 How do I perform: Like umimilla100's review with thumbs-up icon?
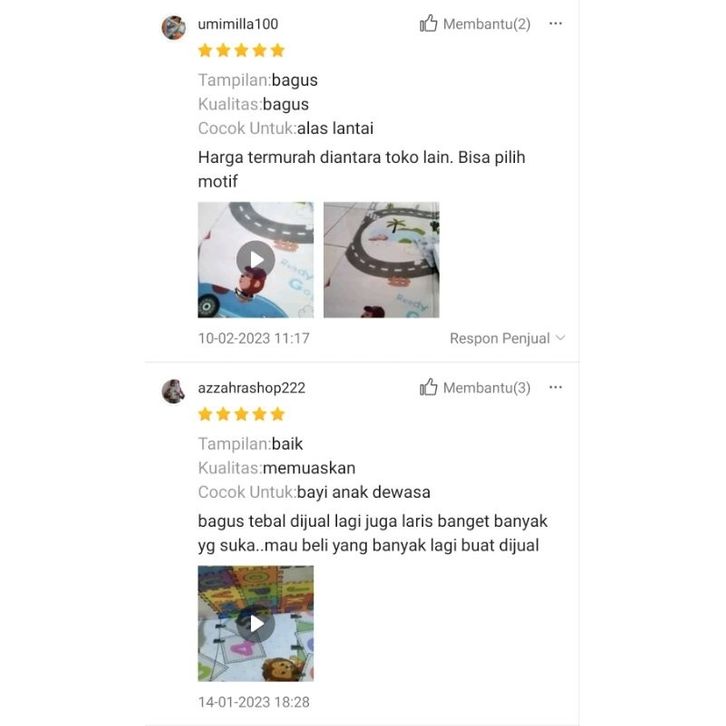pos(428,23)
